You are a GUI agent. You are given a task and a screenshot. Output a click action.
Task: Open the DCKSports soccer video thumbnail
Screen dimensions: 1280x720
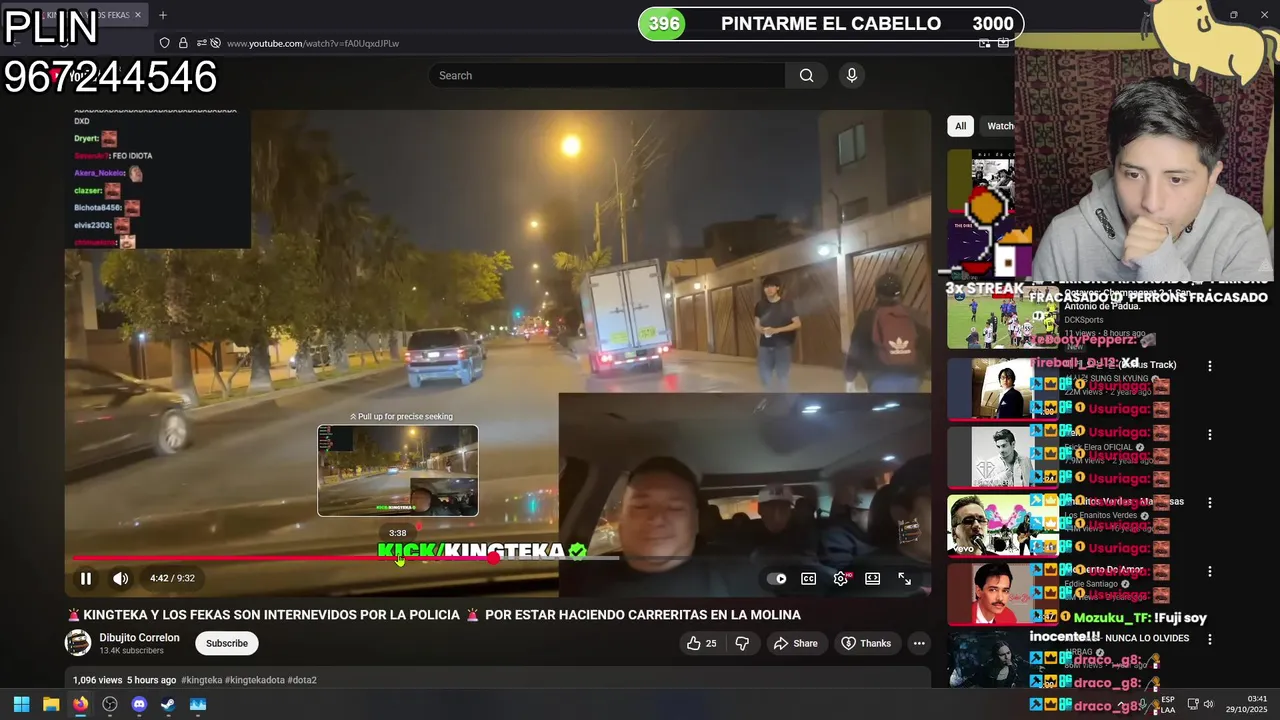[x=1002, y=317]
